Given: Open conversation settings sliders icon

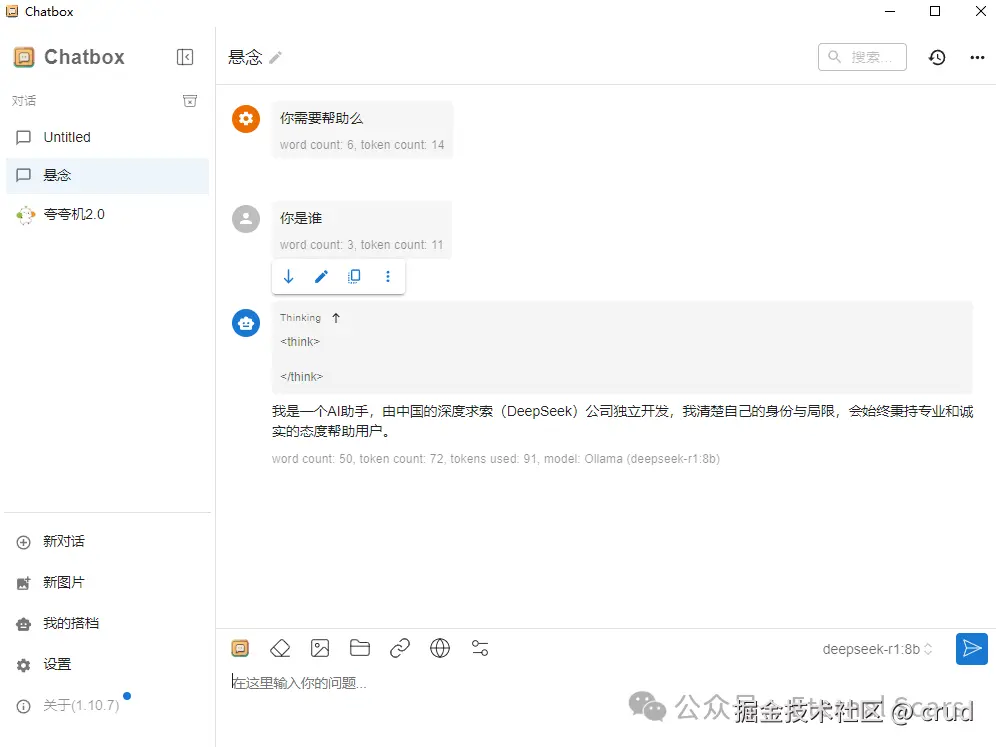Looking at the screenshot, I should 480,649.
